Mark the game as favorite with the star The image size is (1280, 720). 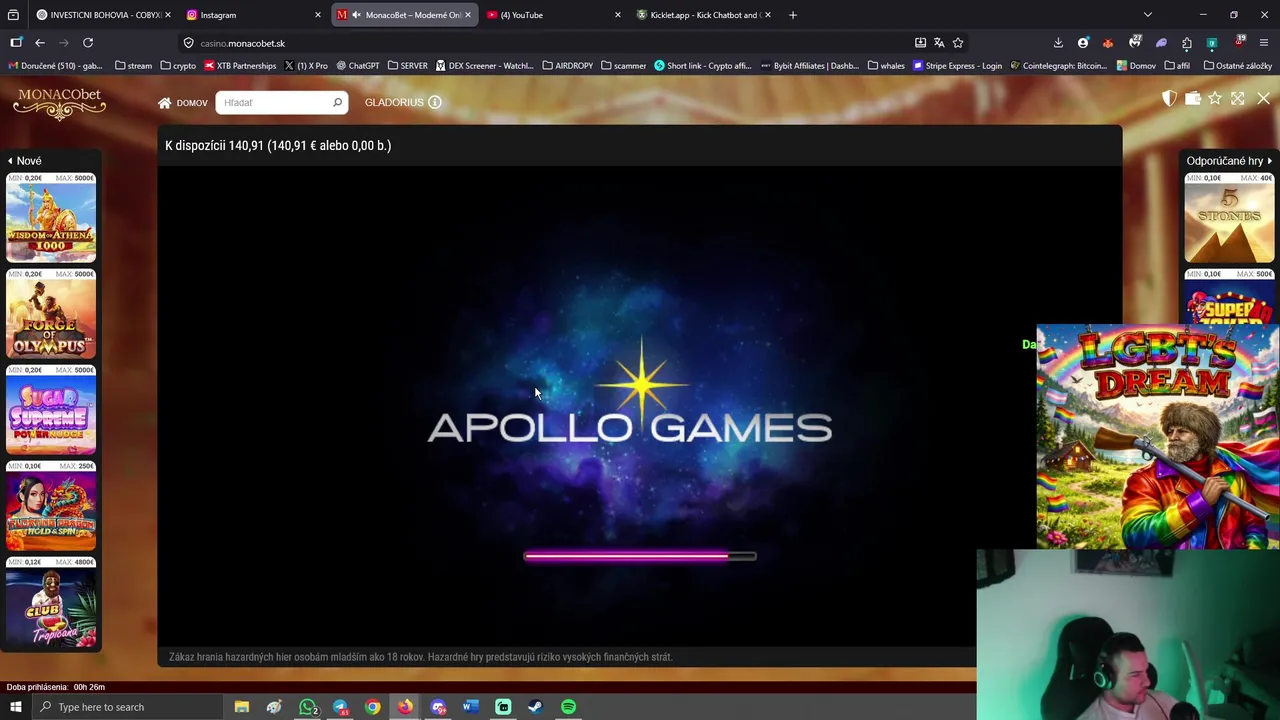(x=1215, y=98)
